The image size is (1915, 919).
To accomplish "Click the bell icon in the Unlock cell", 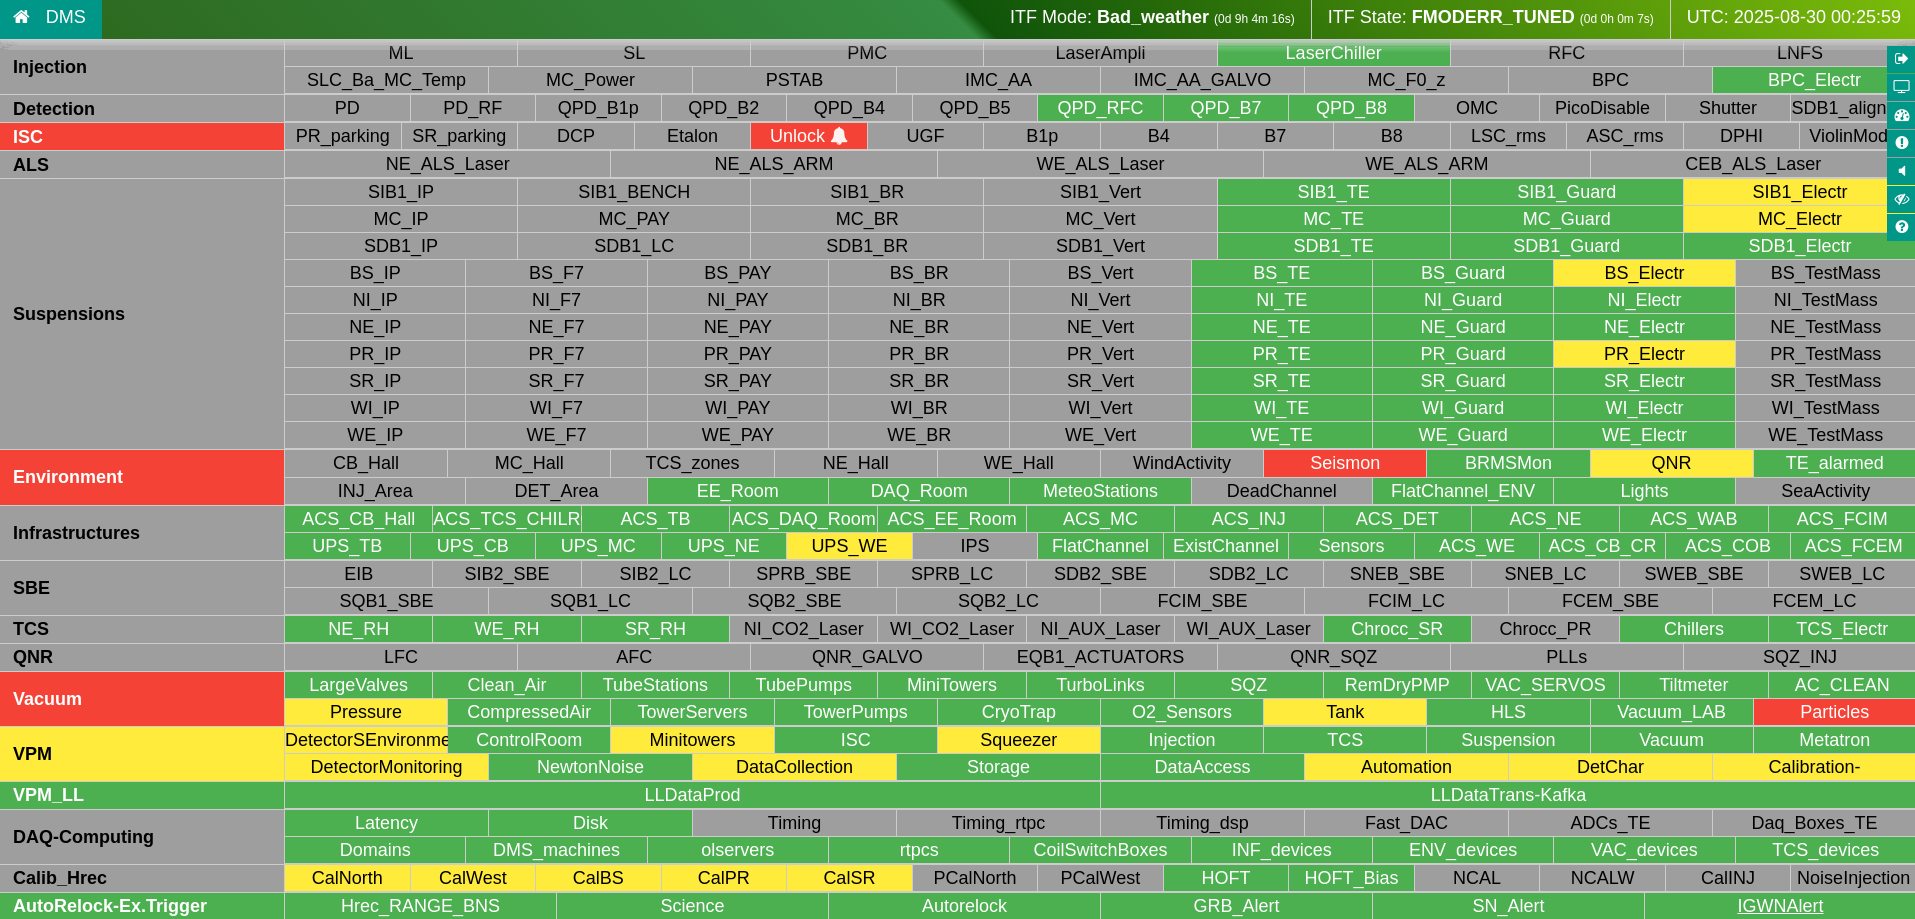I will (x=839, y=136).
